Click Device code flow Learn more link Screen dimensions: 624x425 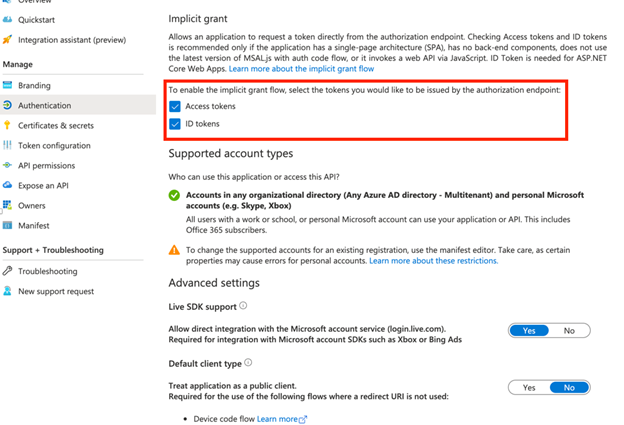click(281, 419)
